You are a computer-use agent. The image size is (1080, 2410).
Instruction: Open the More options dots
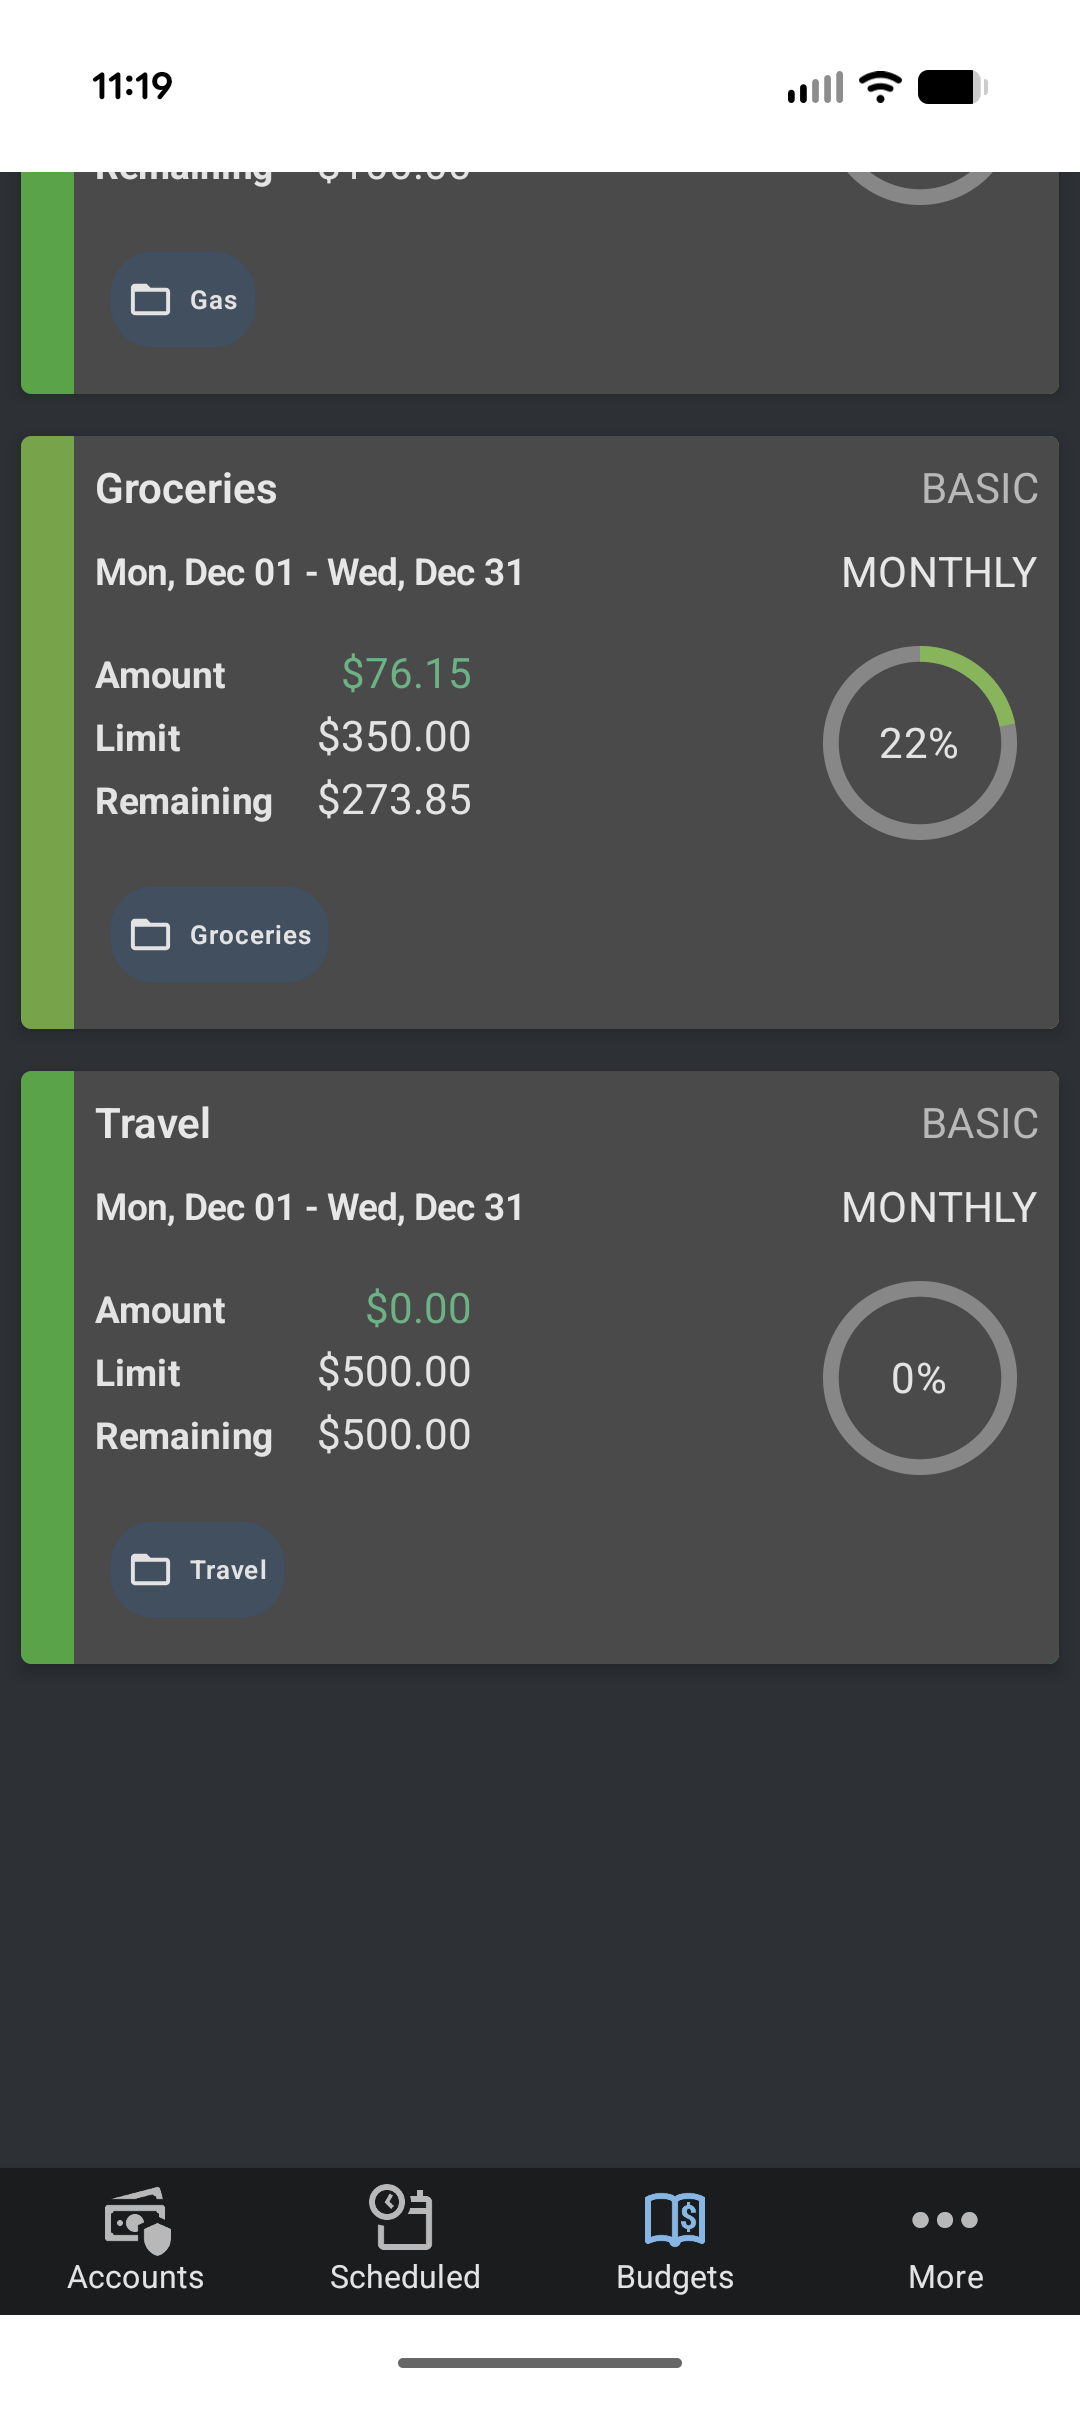[945, 2220]
